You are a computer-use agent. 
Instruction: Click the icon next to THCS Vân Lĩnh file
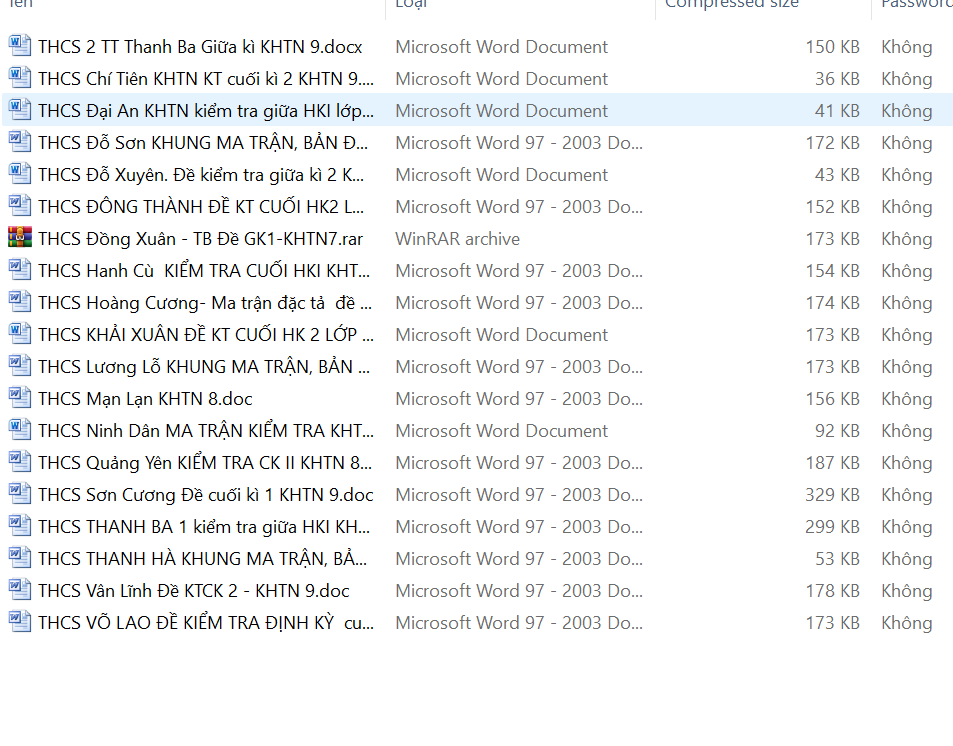click(20, 591)
